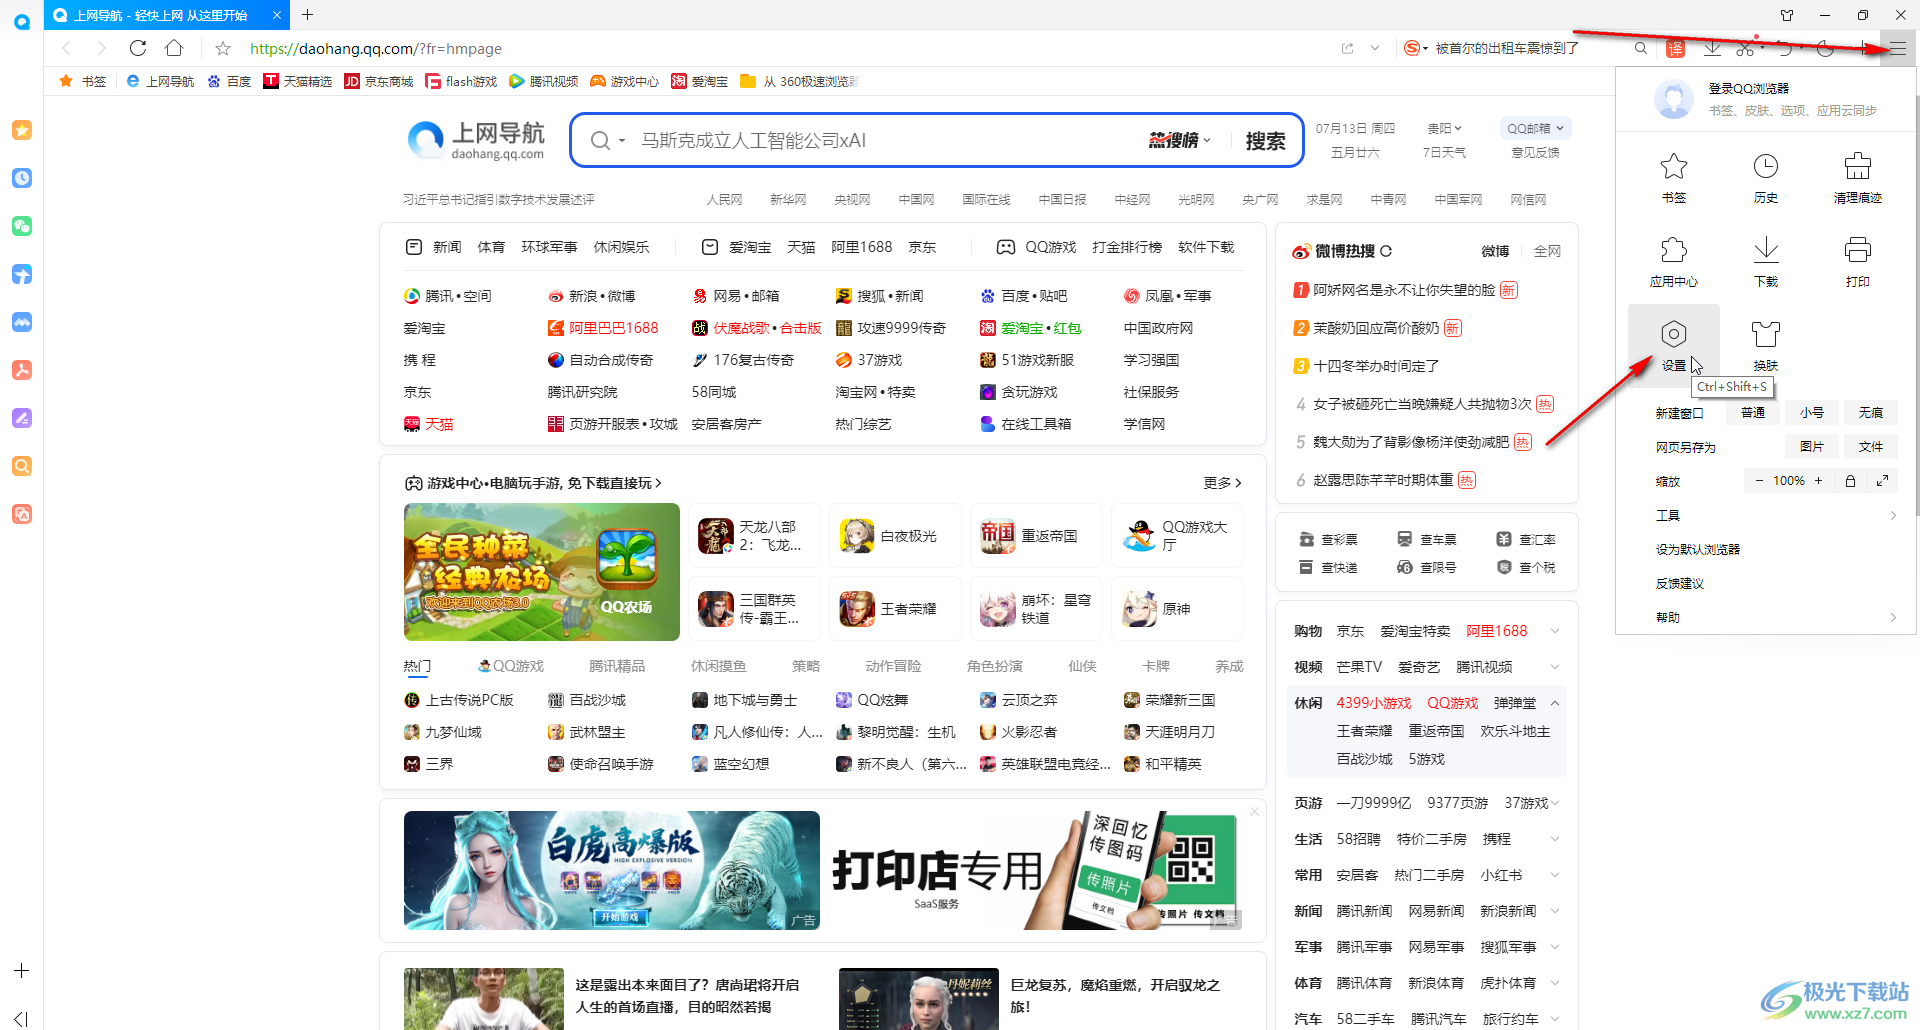Open the QQ农场 game banner thumbnail
This screenshot has width=1920, height=1030.
coord(542,572)
